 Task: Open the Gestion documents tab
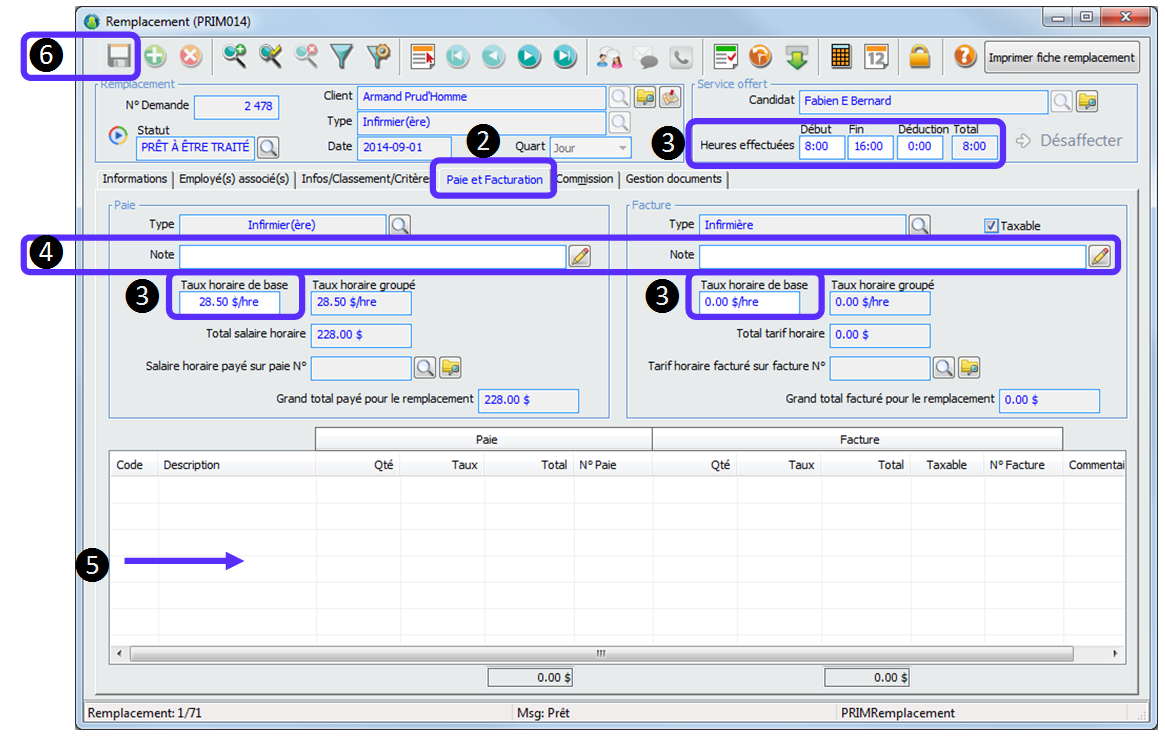click(673, 179)
